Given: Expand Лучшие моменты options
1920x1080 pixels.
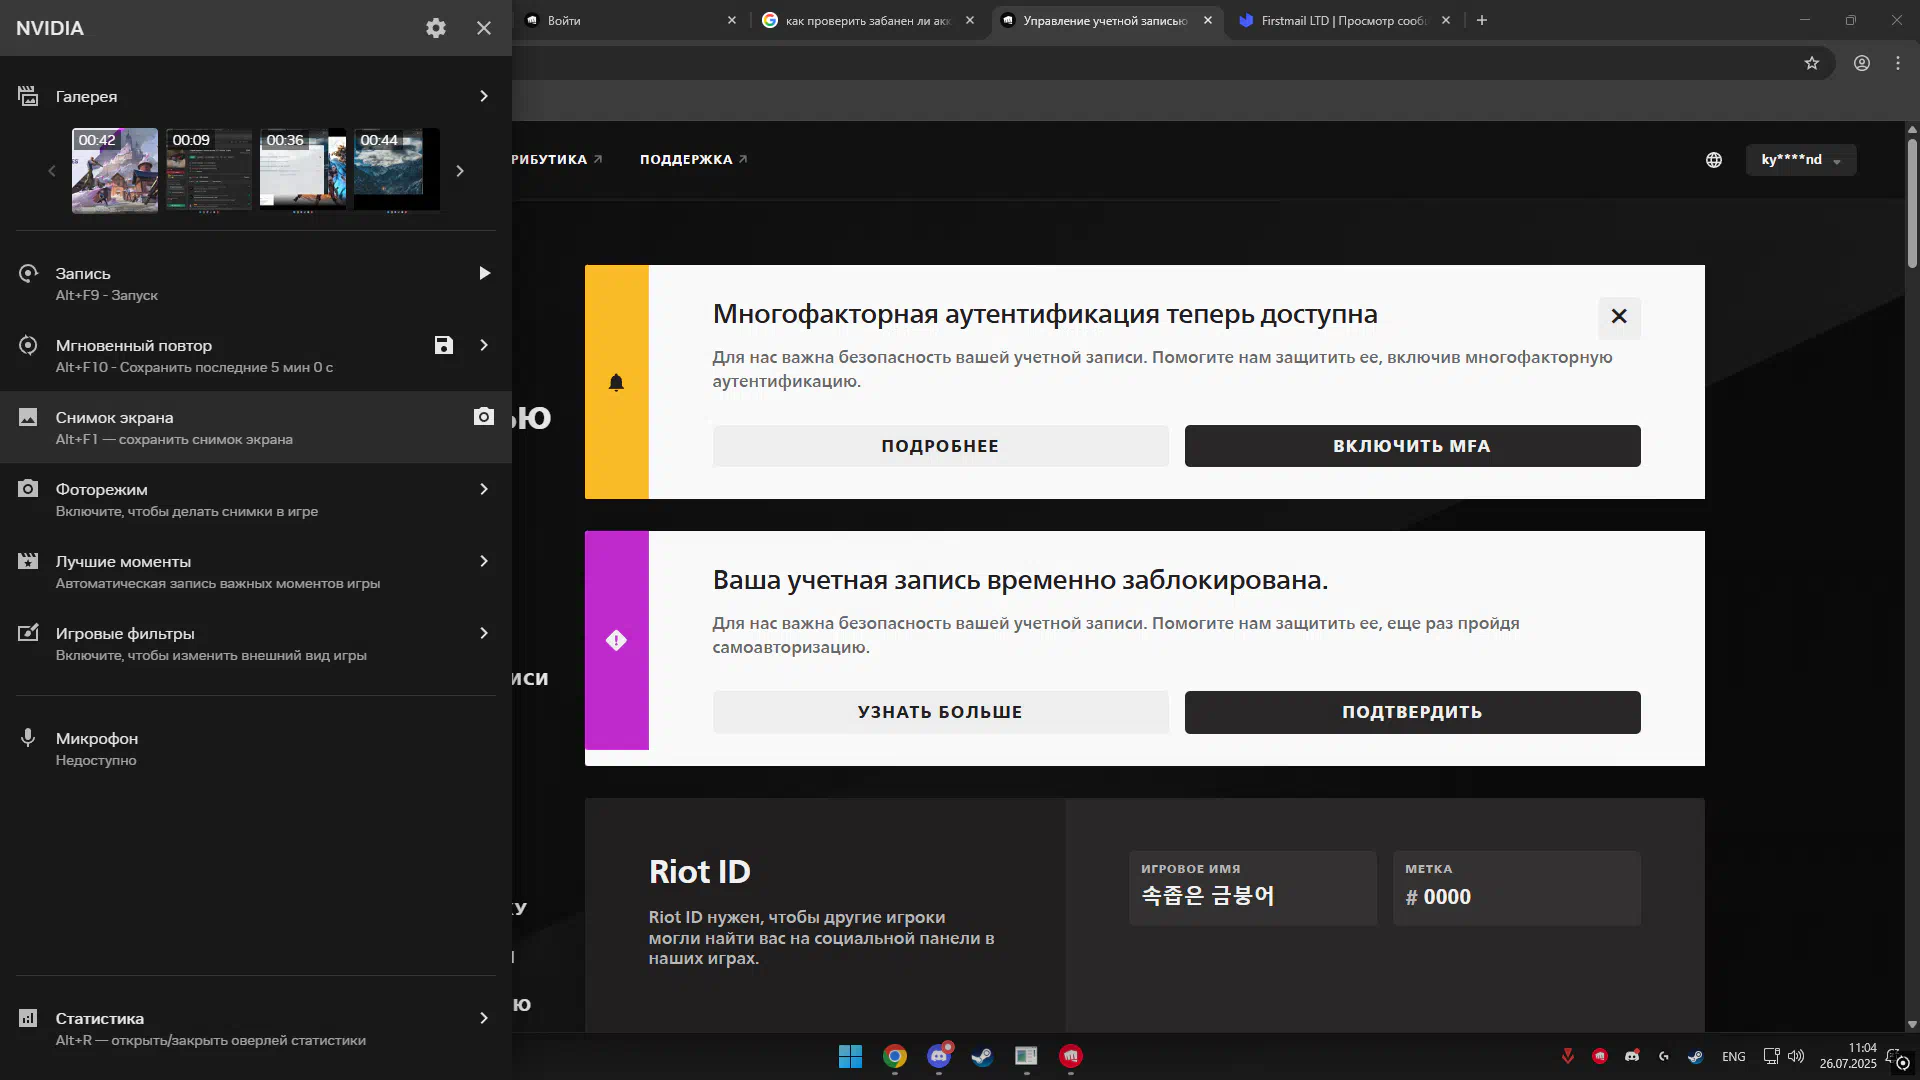Looking at the screenshot, I should [x=484, y=561].
